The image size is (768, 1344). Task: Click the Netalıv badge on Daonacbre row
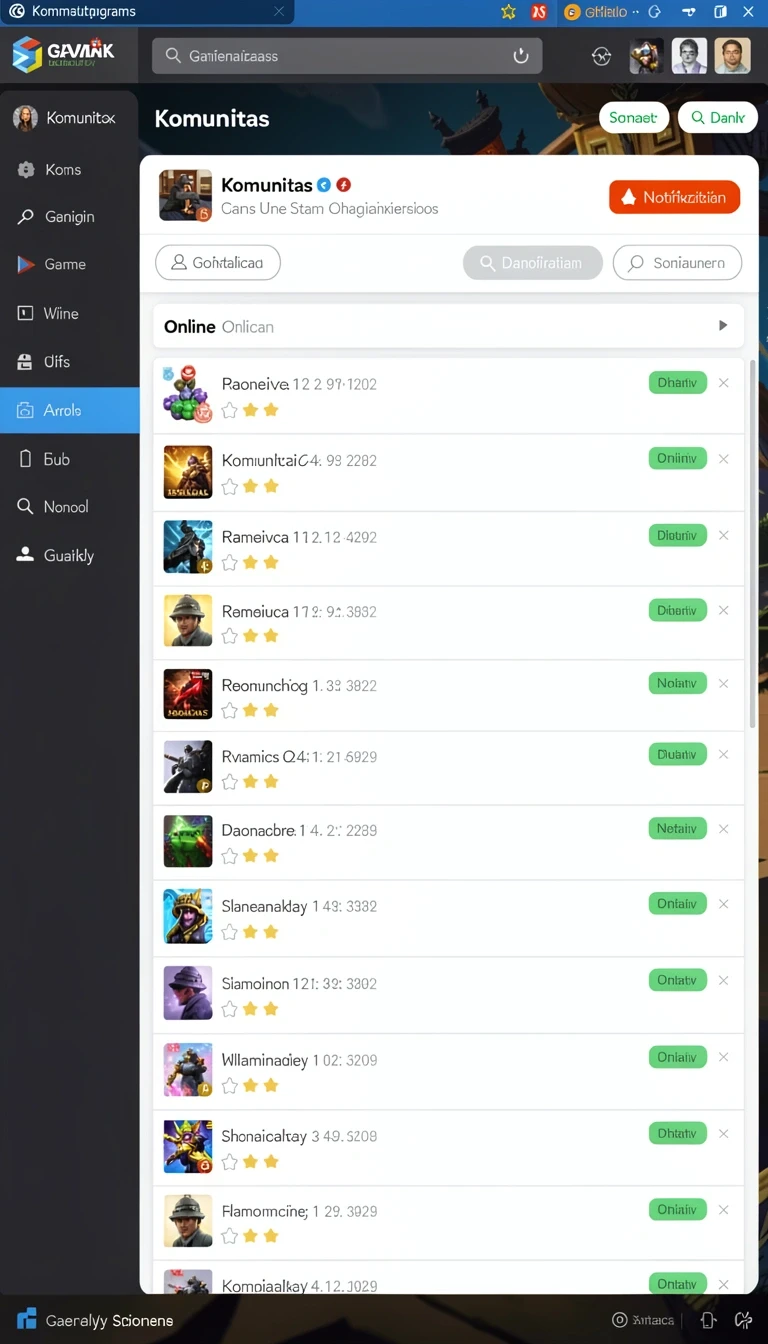coord(677,828)
